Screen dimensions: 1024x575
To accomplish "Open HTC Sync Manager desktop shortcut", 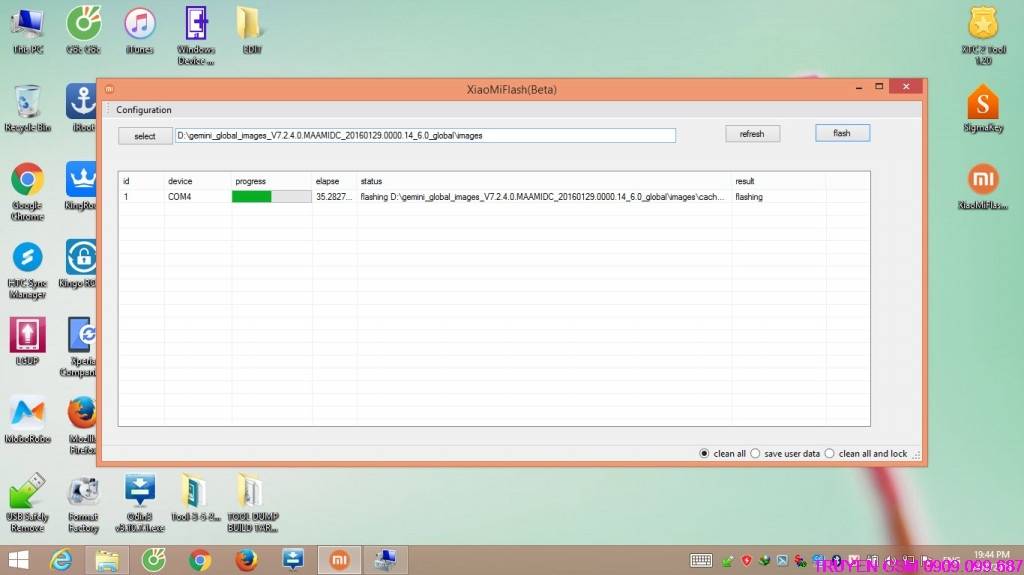I will (27, 270).
